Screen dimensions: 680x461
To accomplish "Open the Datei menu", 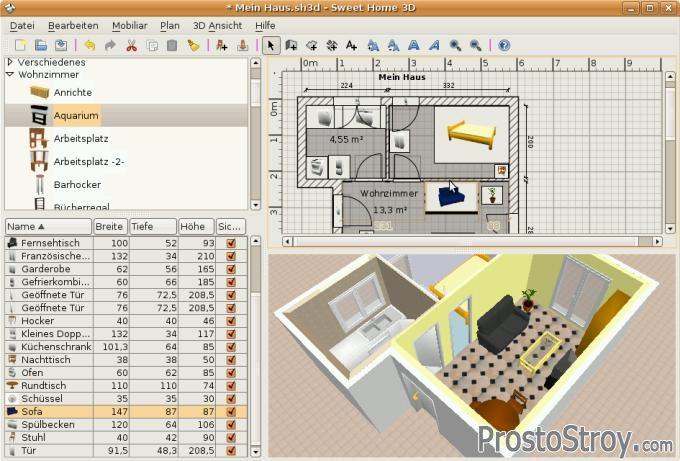I will [22, 26].
